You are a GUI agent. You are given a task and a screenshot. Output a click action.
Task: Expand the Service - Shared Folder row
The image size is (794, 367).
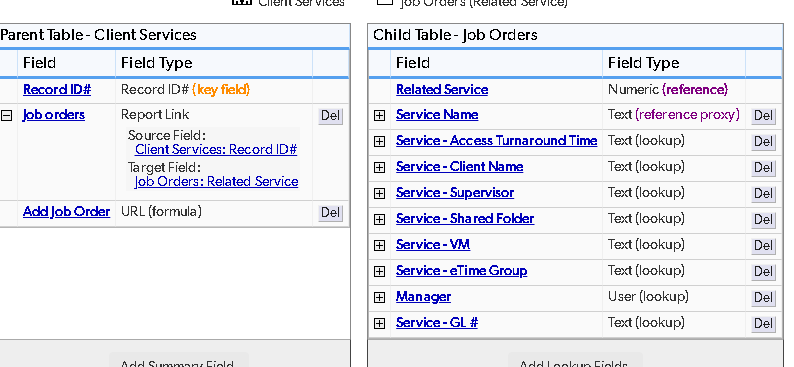[379, 219]
